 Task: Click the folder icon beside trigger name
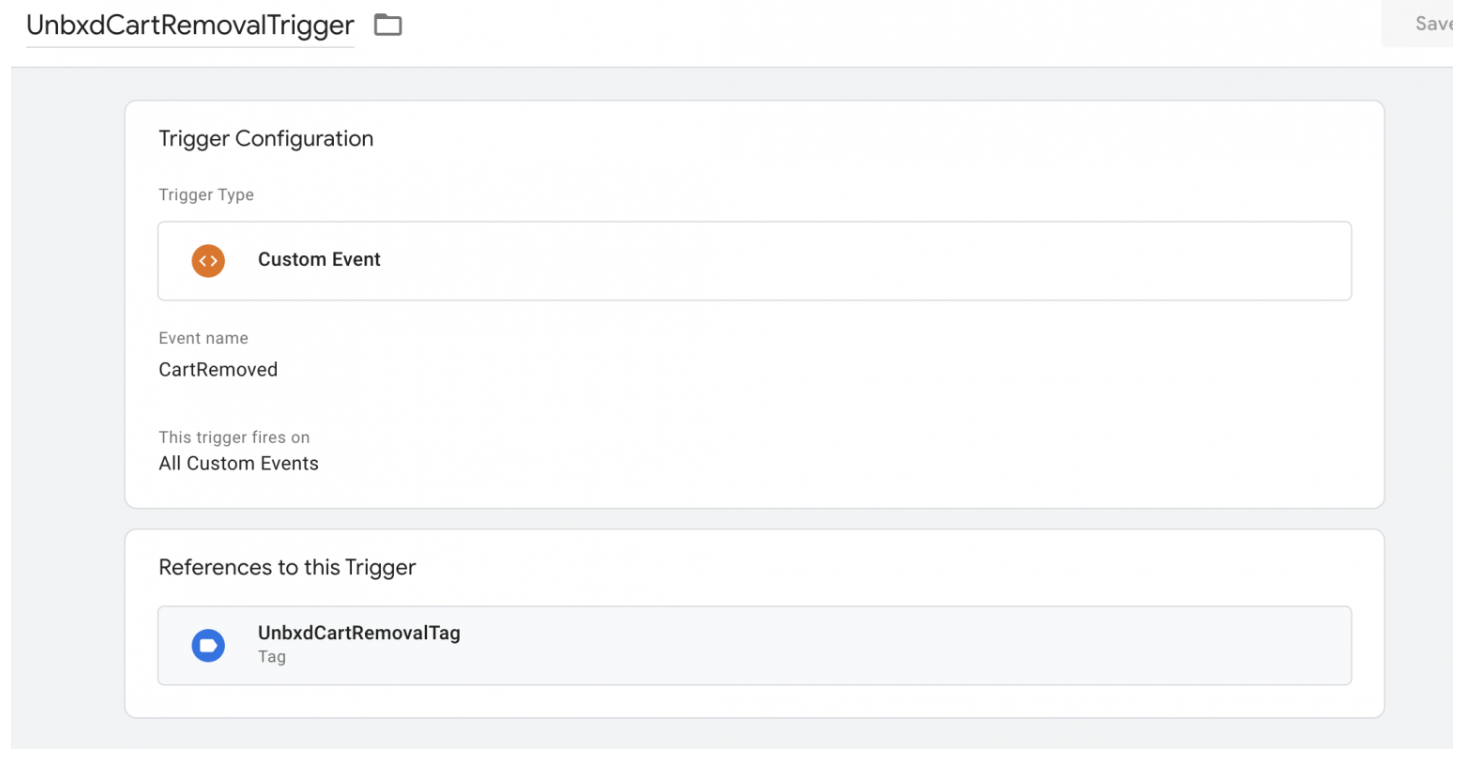point(388,25)
